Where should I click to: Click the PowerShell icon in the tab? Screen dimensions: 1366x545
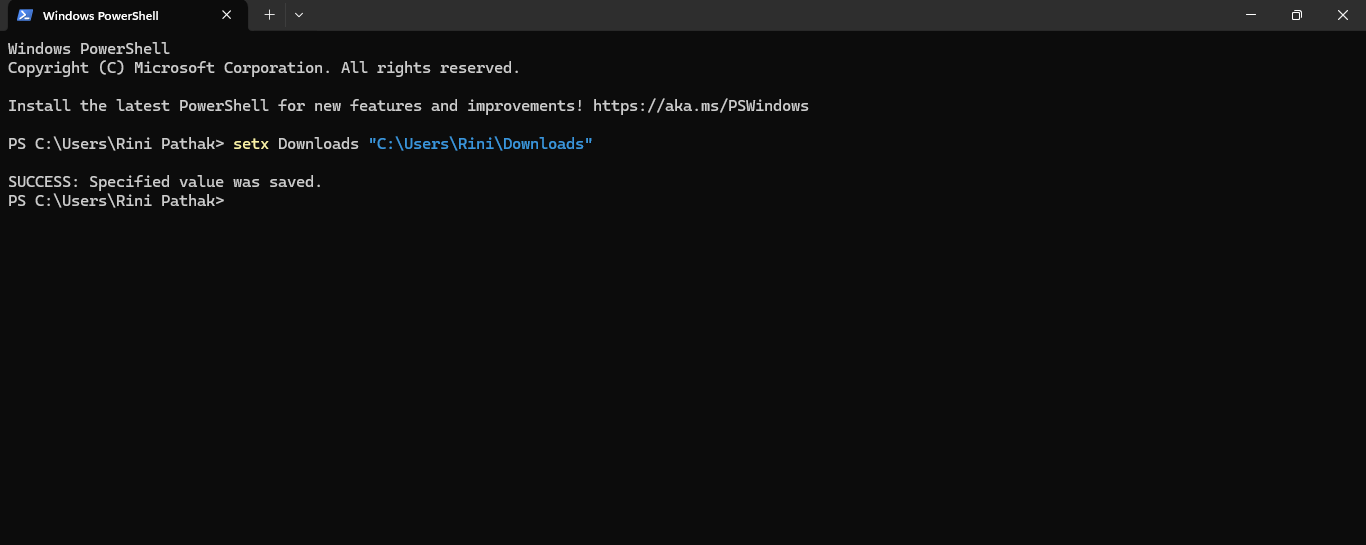[x=25, y=15]
